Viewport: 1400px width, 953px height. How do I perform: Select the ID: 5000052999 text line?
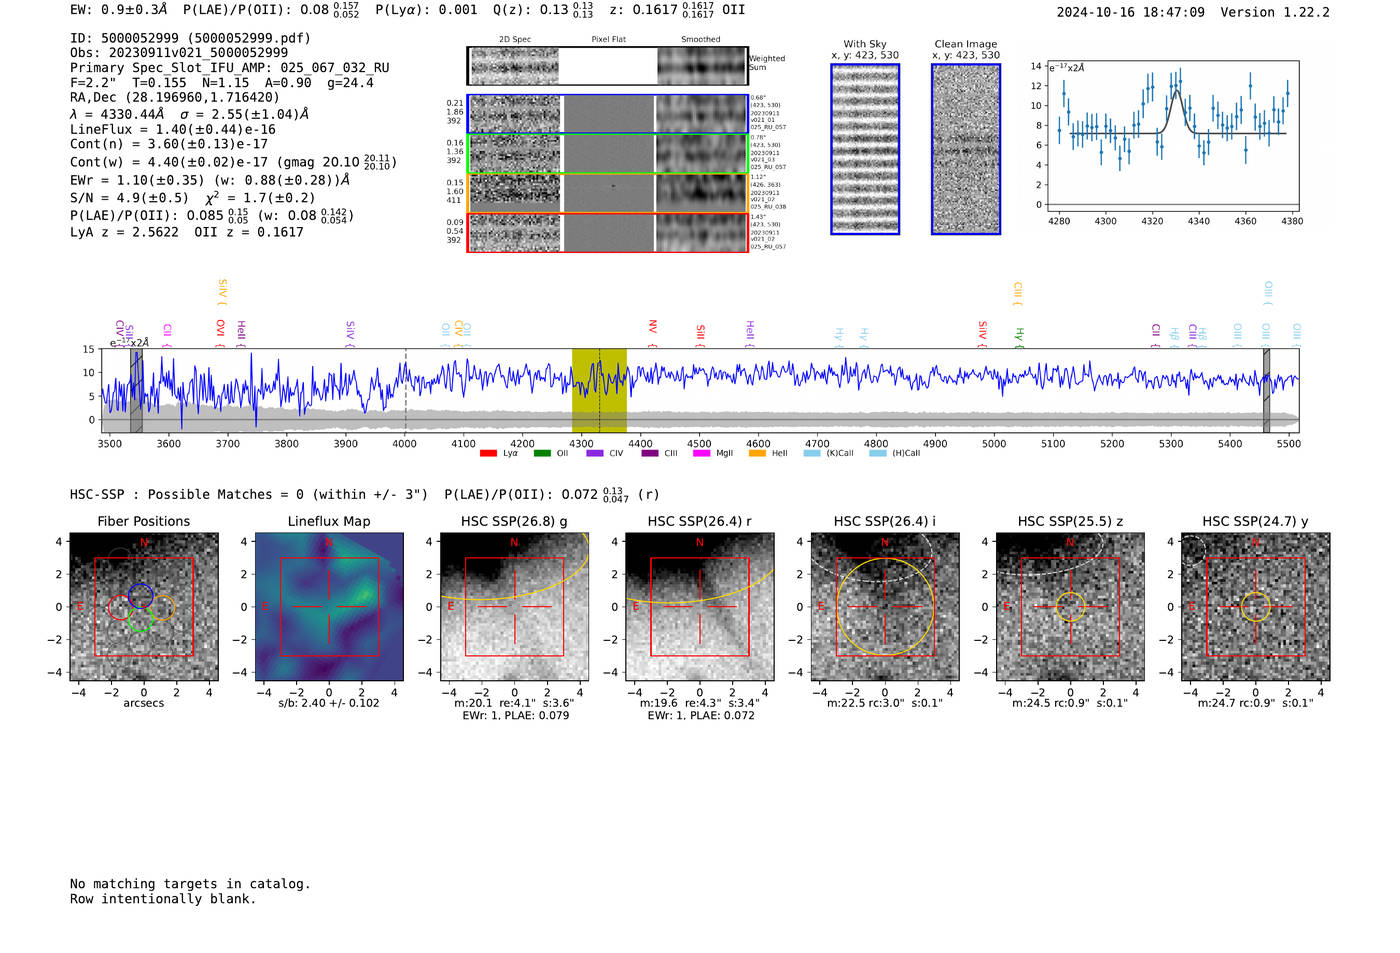pos(190,38)
